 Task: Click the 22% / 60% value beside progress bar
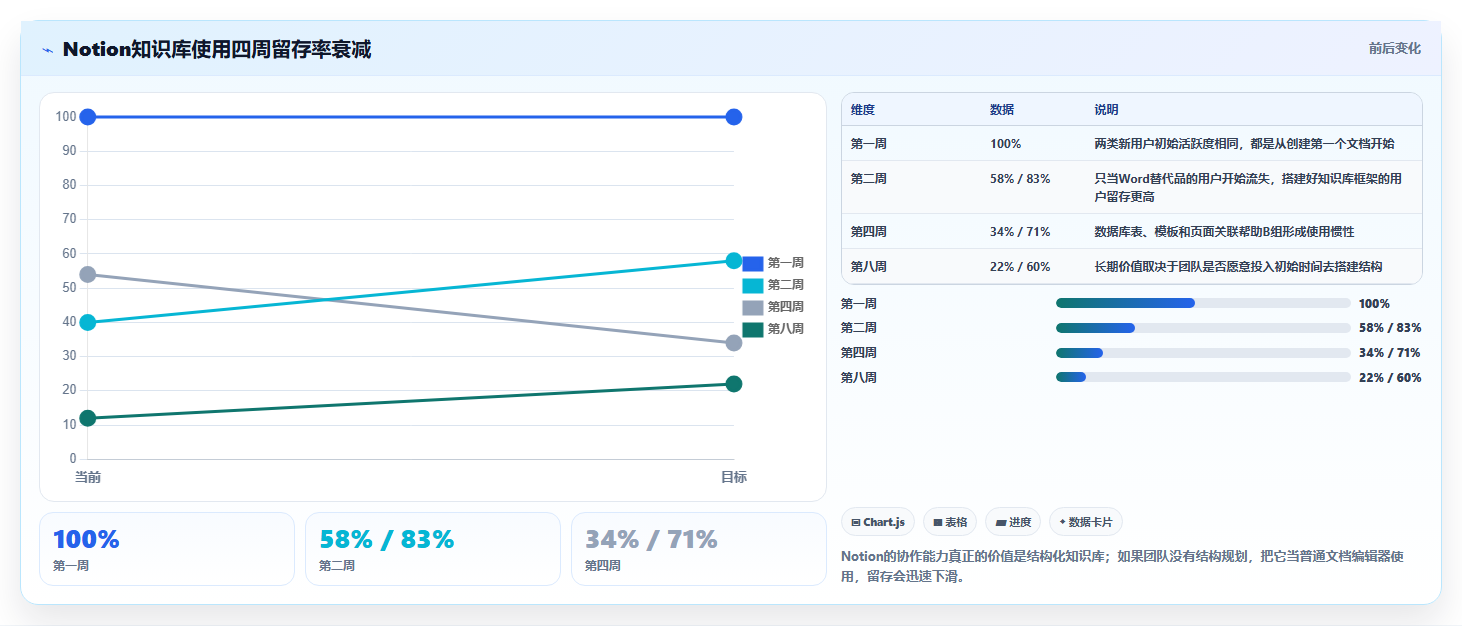click(x=1390, y=377)
